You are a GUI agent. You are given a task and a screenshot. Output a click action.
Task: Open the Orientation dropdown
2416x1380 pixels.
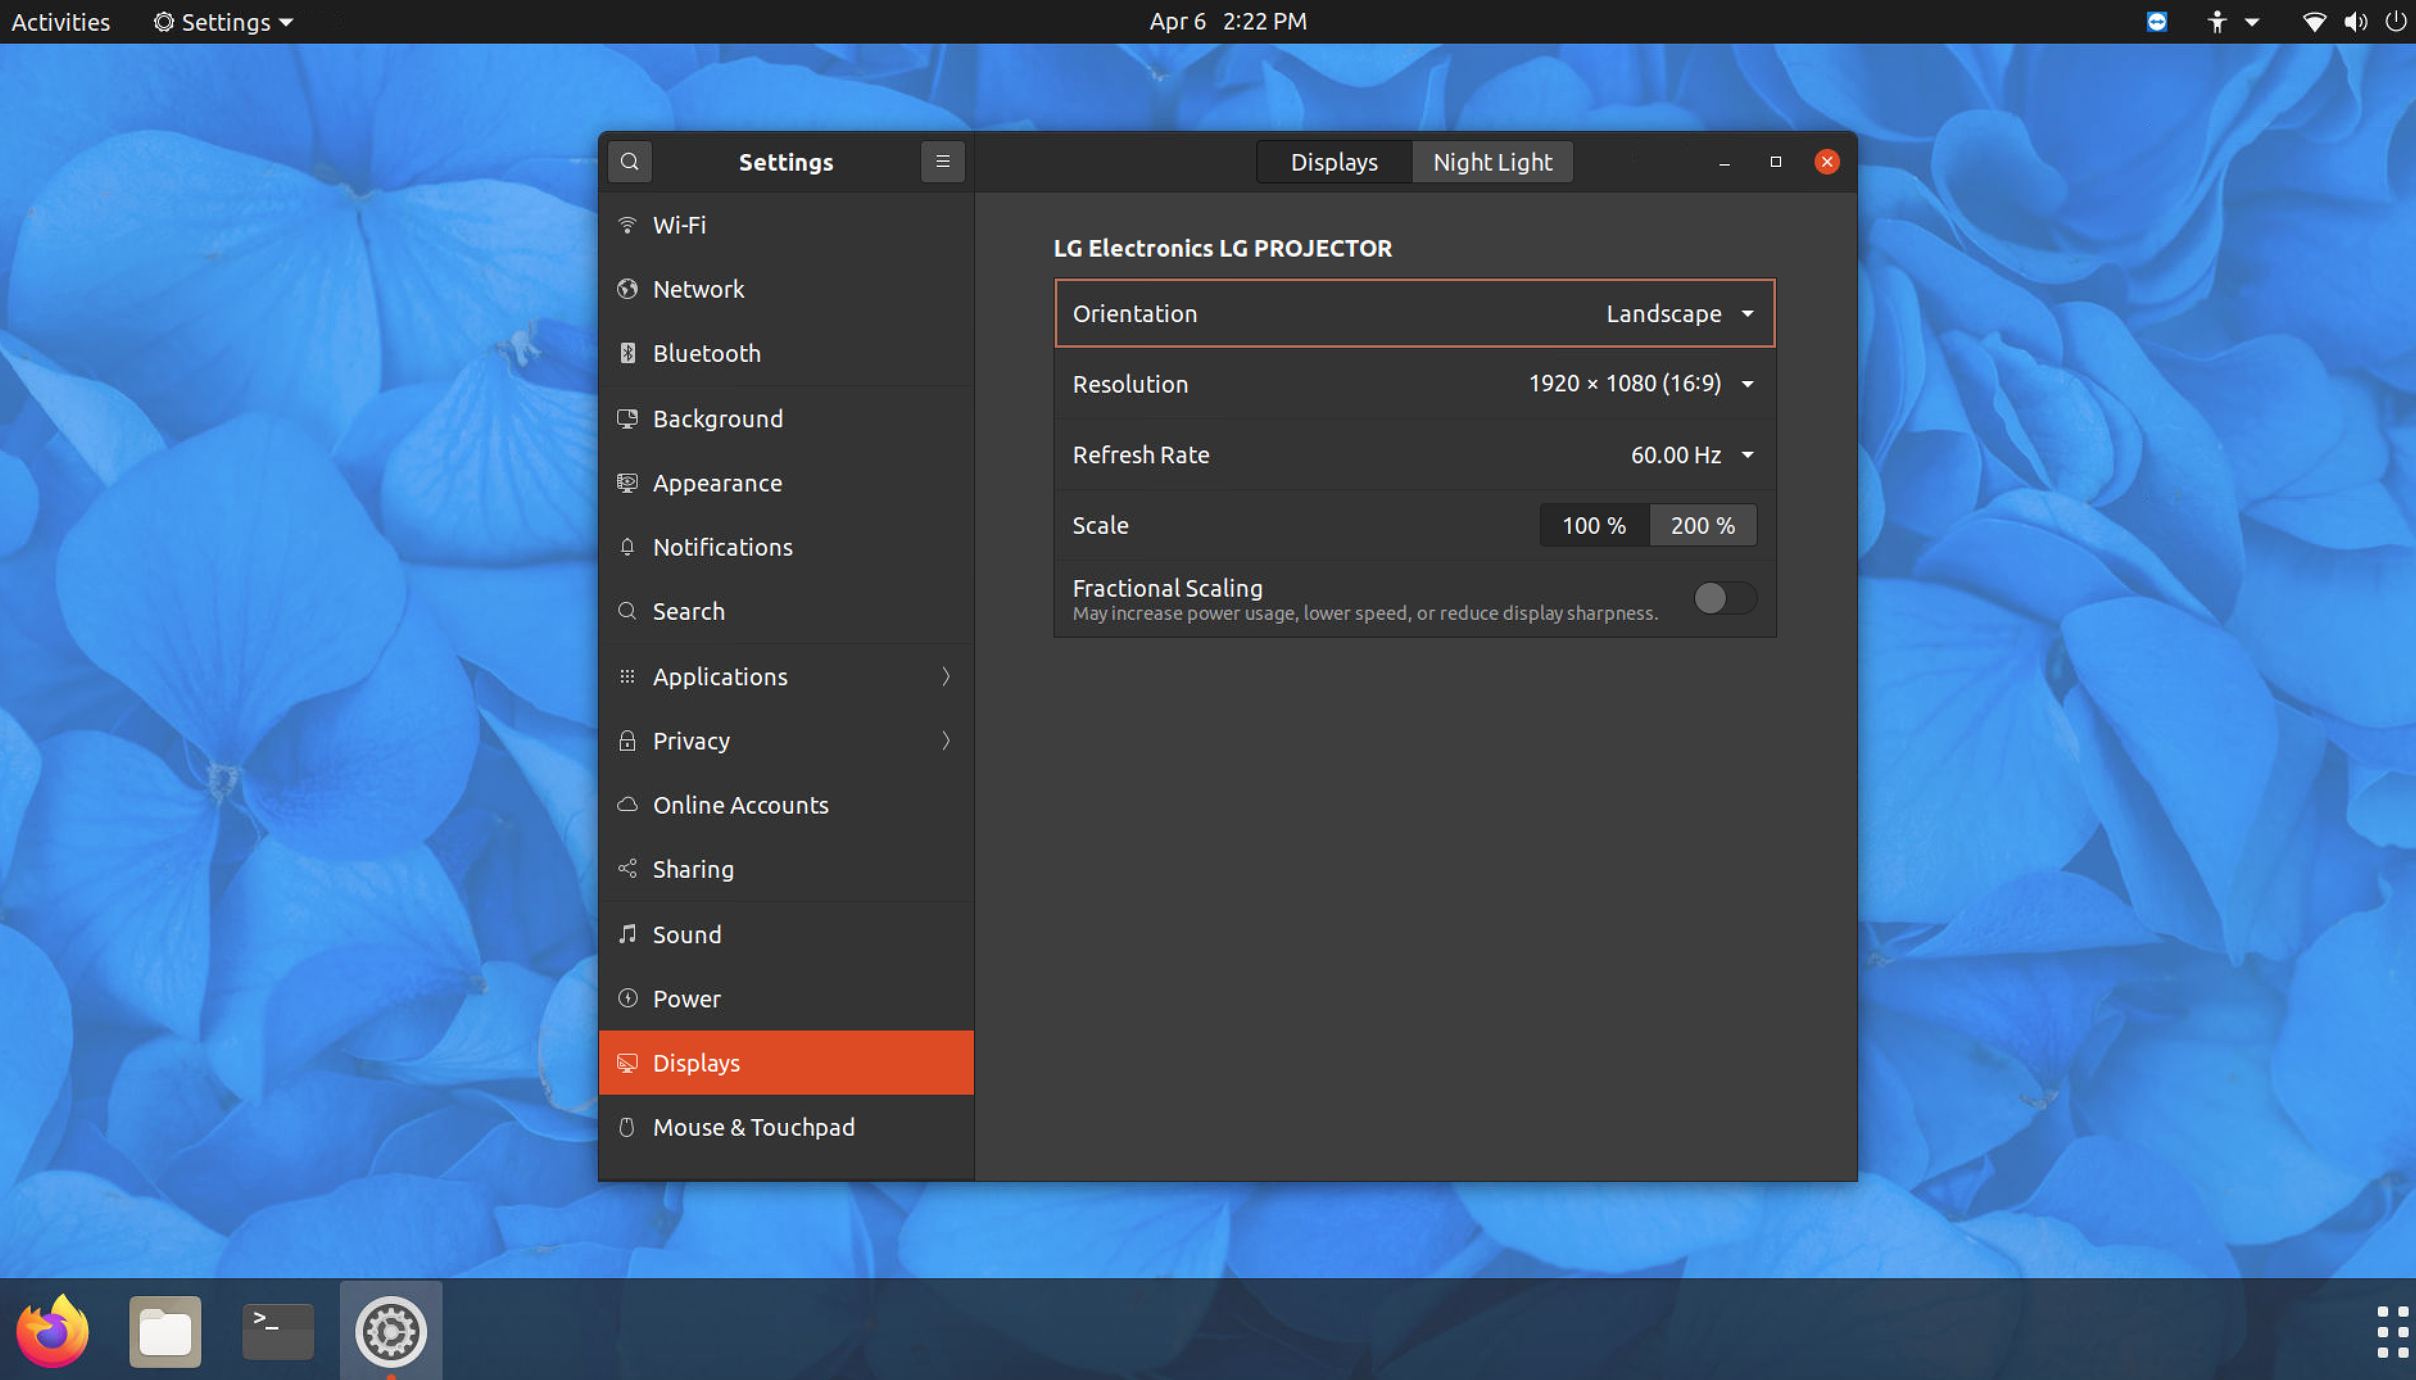click(1679, 314)
